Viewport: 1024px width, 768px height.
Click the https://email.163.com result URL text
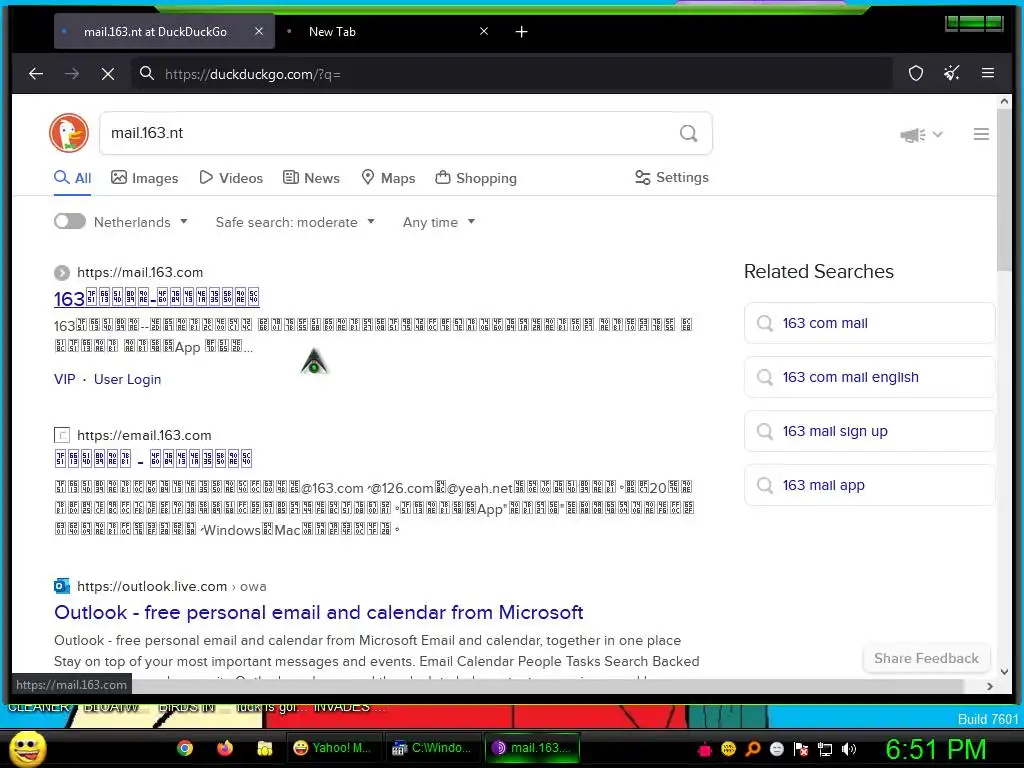coord(144,435)
